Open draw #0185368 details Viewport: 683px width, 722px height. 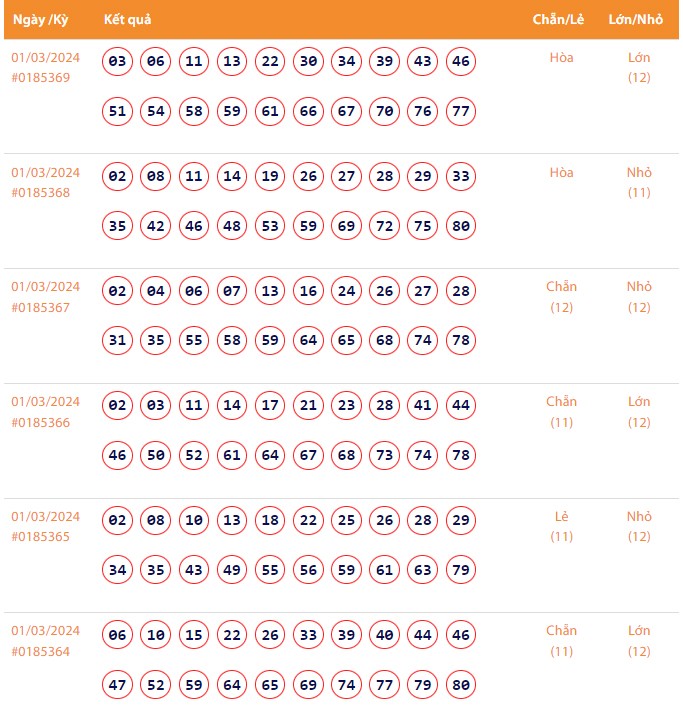(x=41, y=192)
